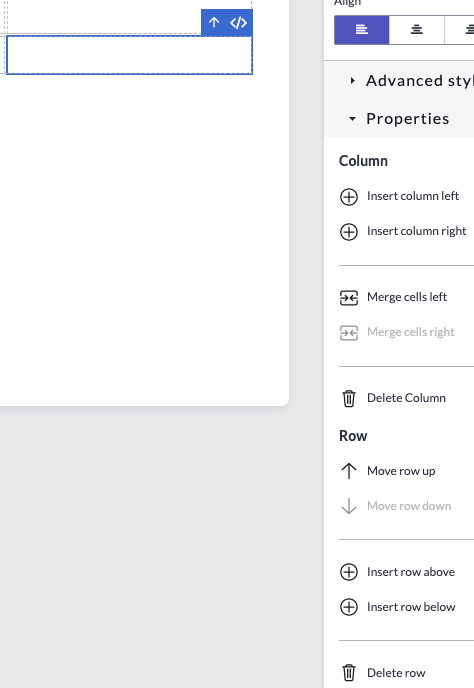
Task: Click Insert row below label
Action: (411, 607)
